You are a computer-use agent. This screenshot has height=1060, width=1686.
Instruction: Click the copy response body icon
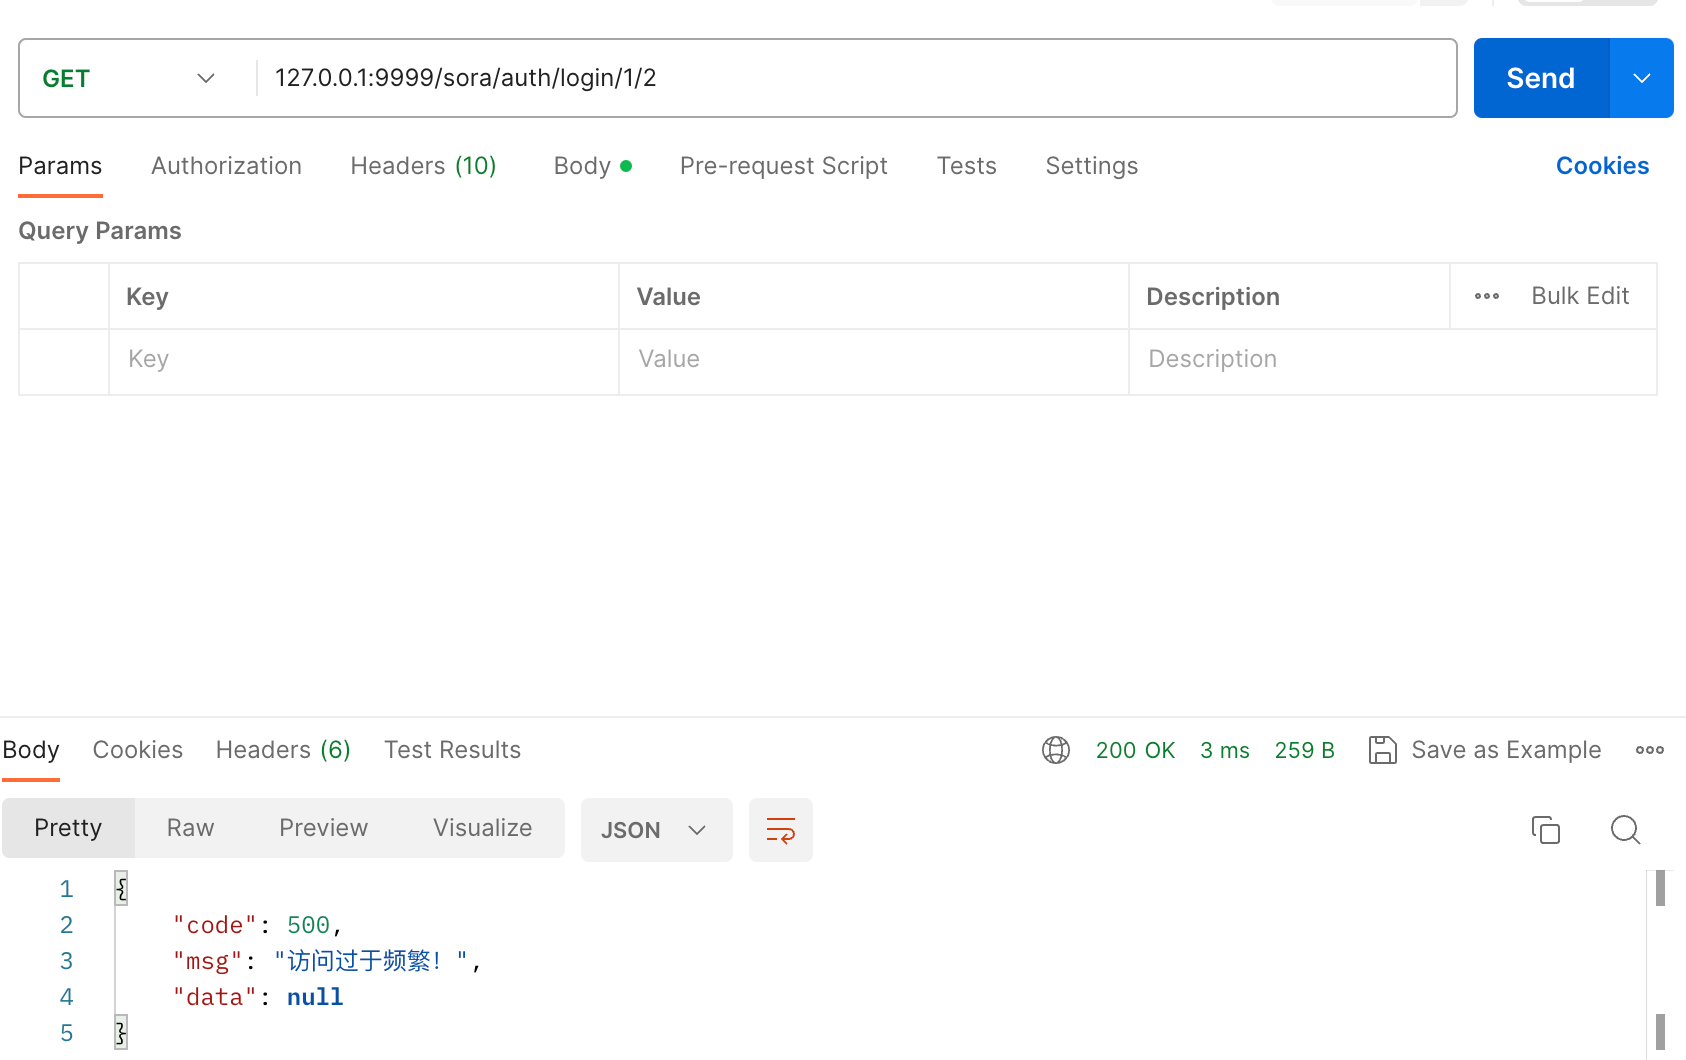point(1545,830)
